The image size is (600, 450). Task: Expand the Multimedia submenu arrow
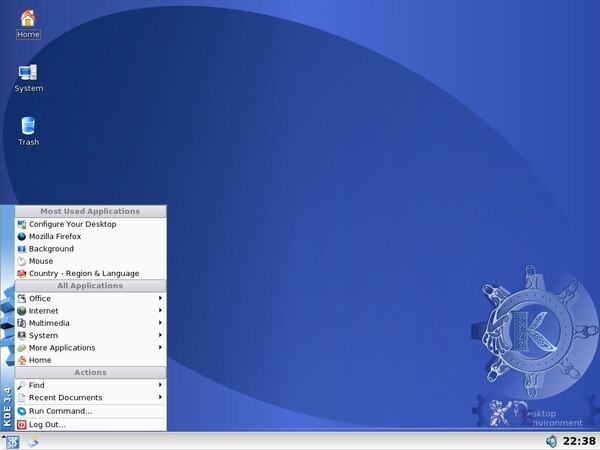coord(160,323)
